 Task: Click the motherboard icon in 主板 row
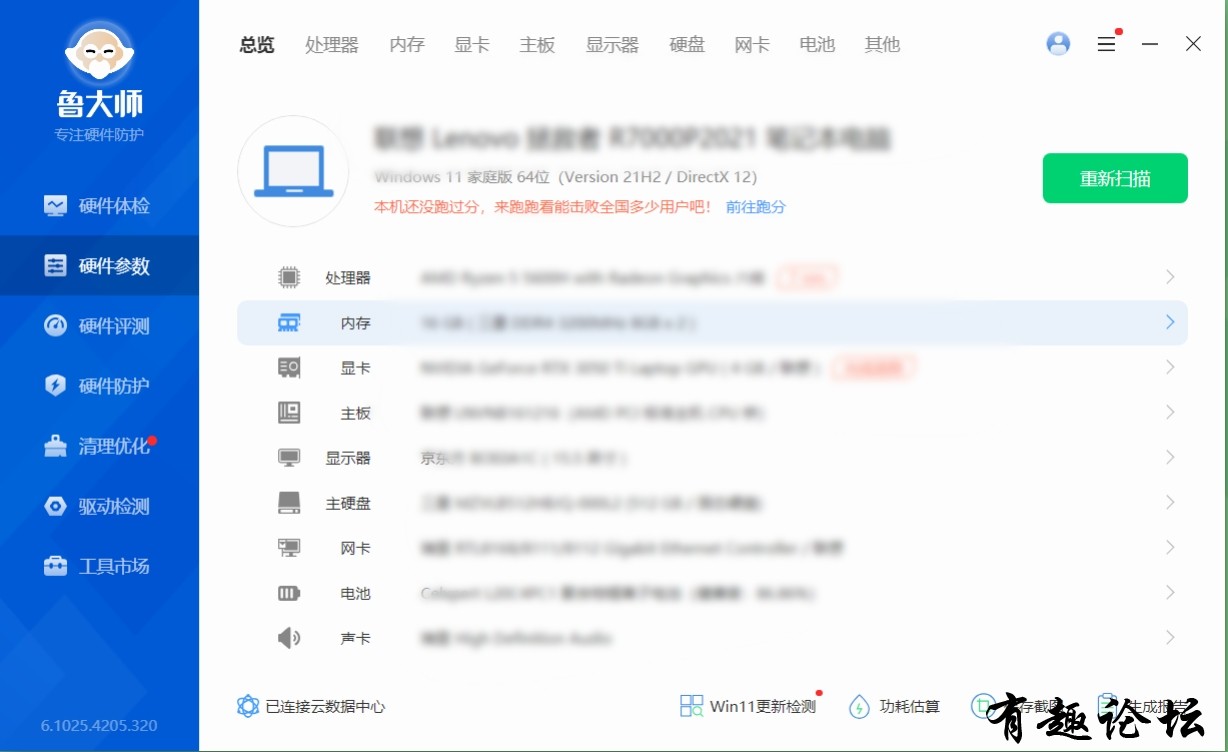pos(289,412)
